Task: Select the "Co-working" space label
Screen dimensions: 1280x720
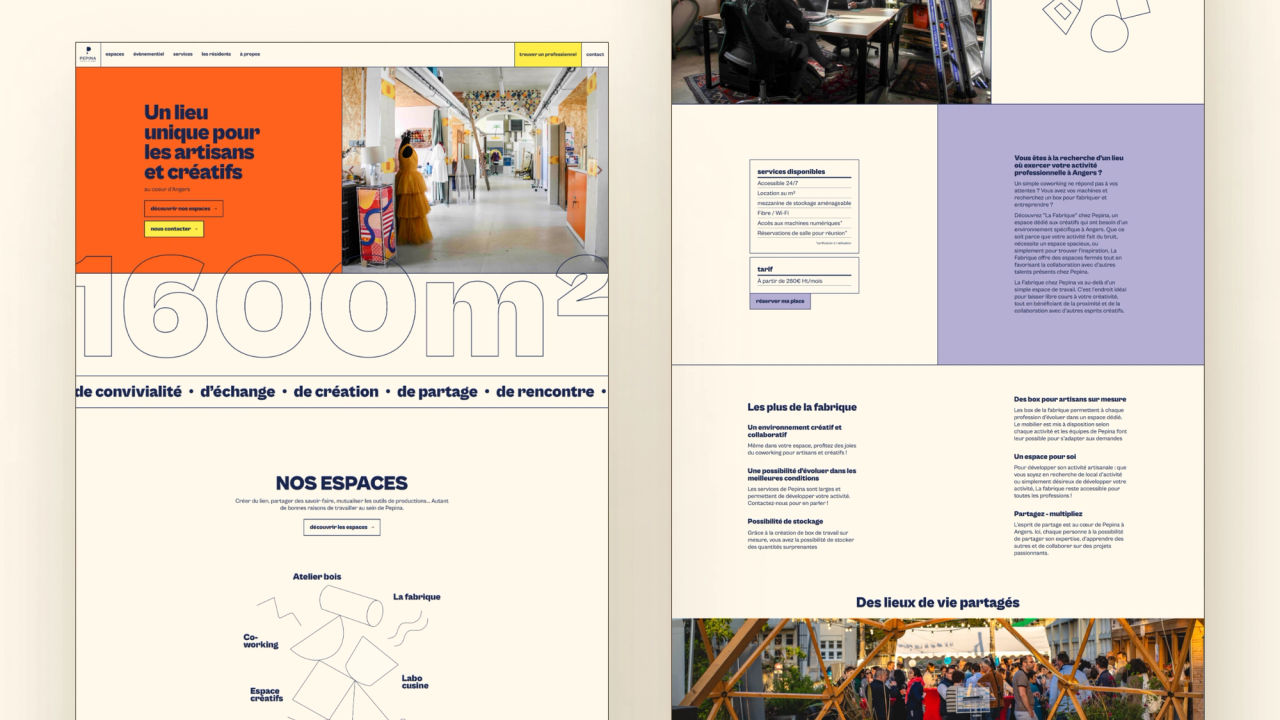Action: (261, 641)
